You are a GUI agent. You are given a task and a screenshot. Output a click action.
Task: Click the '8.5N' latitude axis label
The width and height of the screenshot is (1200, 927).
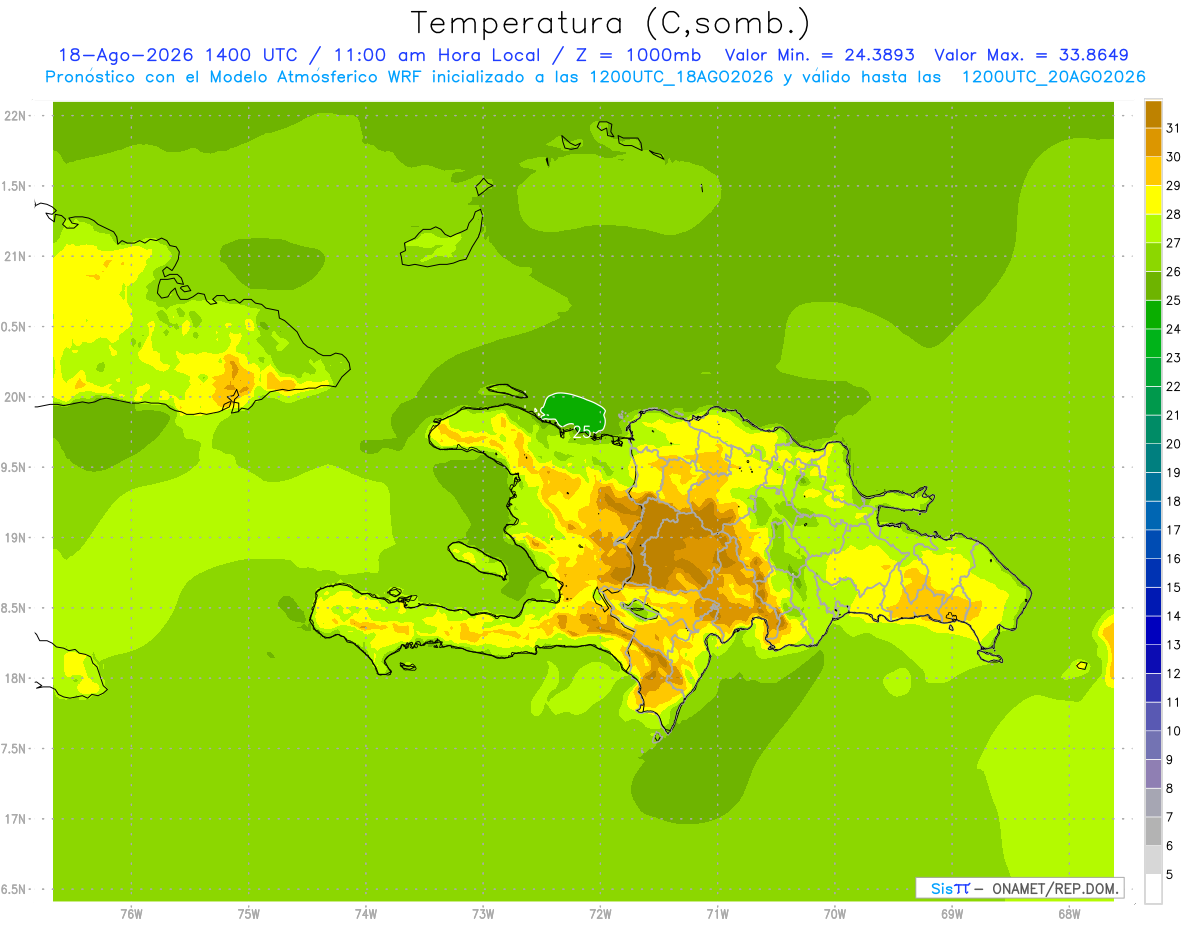click(x=15, y=608)
